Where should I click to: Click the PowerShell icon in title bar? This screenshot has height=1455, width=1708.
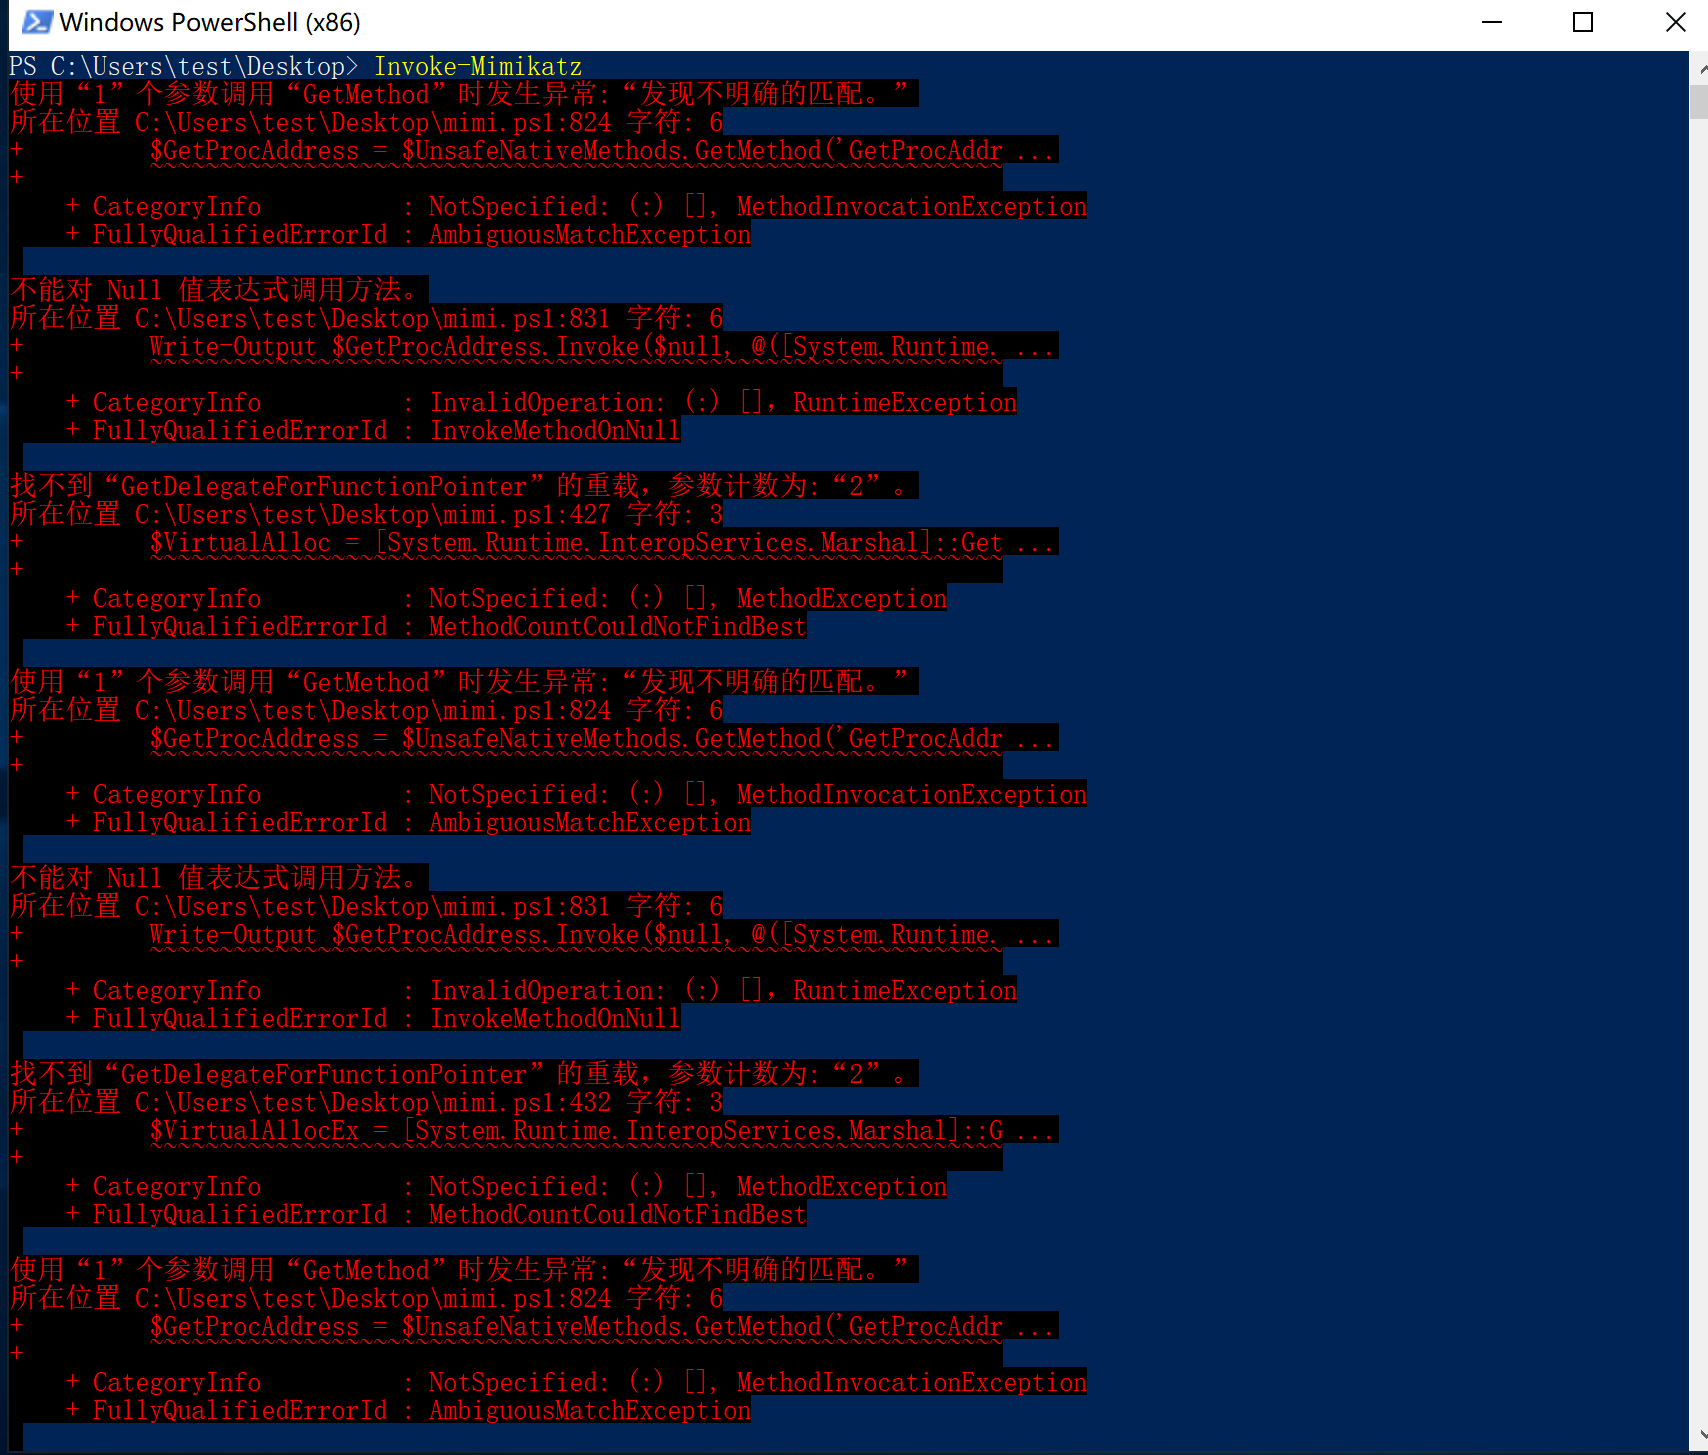pos(36,22)
